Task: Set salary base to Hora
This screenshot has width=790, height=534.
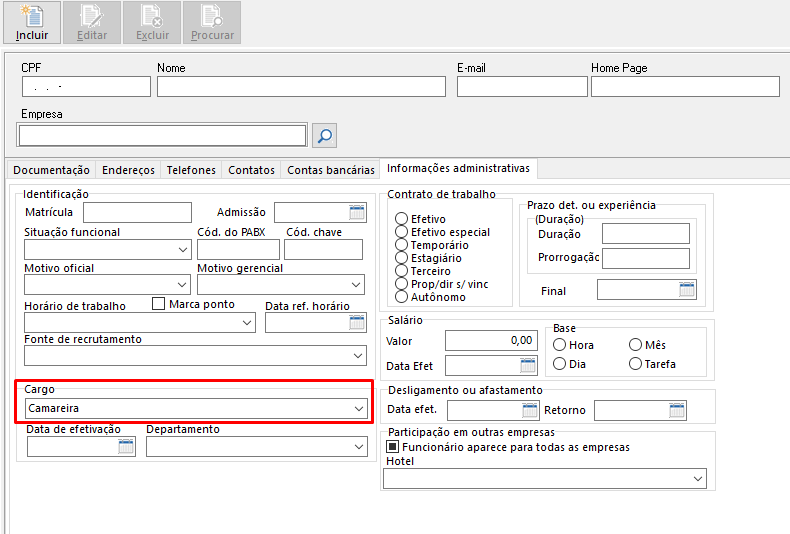Action: click(559, 345)
